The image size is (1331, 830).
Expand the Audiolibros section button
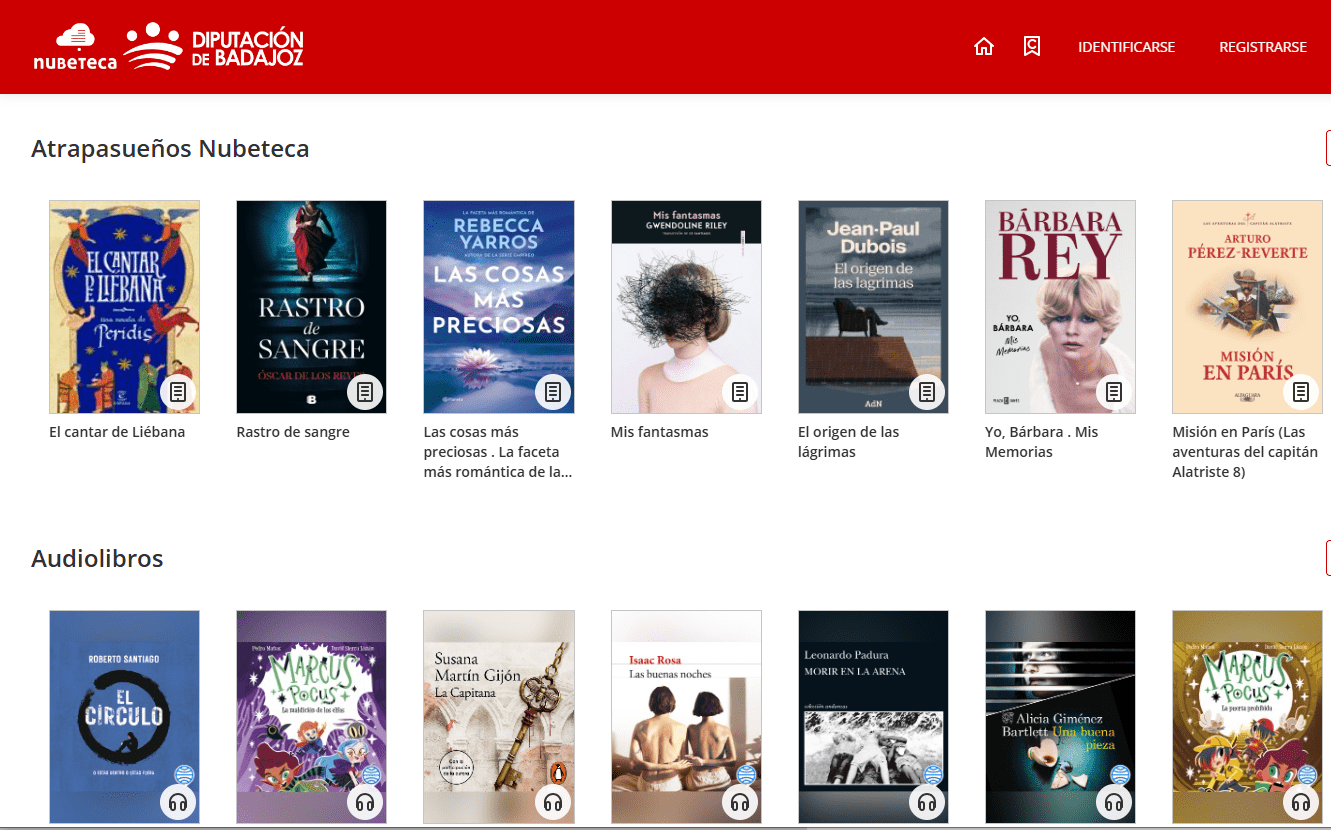[1327, 558]
